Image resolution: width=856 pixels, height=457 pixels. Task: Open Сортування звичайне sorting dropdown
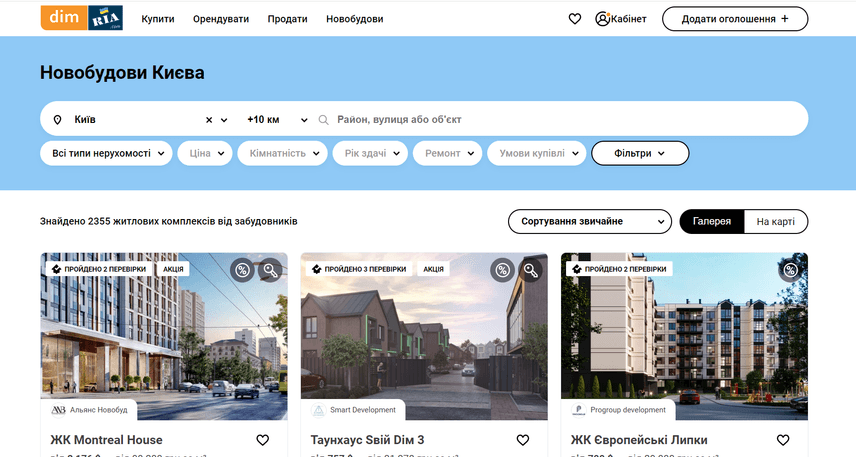point(589,221)
